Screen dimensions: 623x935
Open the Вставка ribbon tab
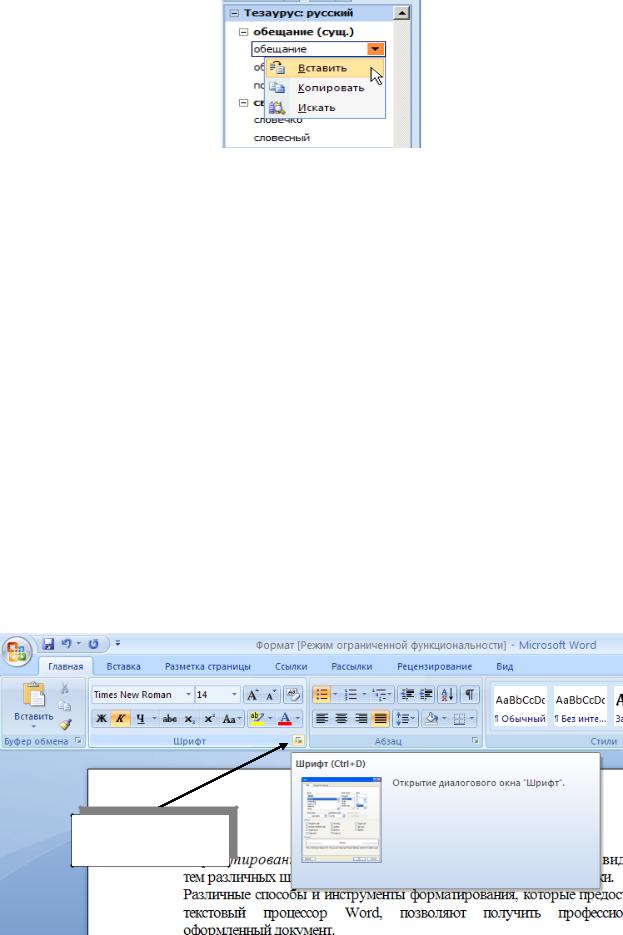point(123,667)
